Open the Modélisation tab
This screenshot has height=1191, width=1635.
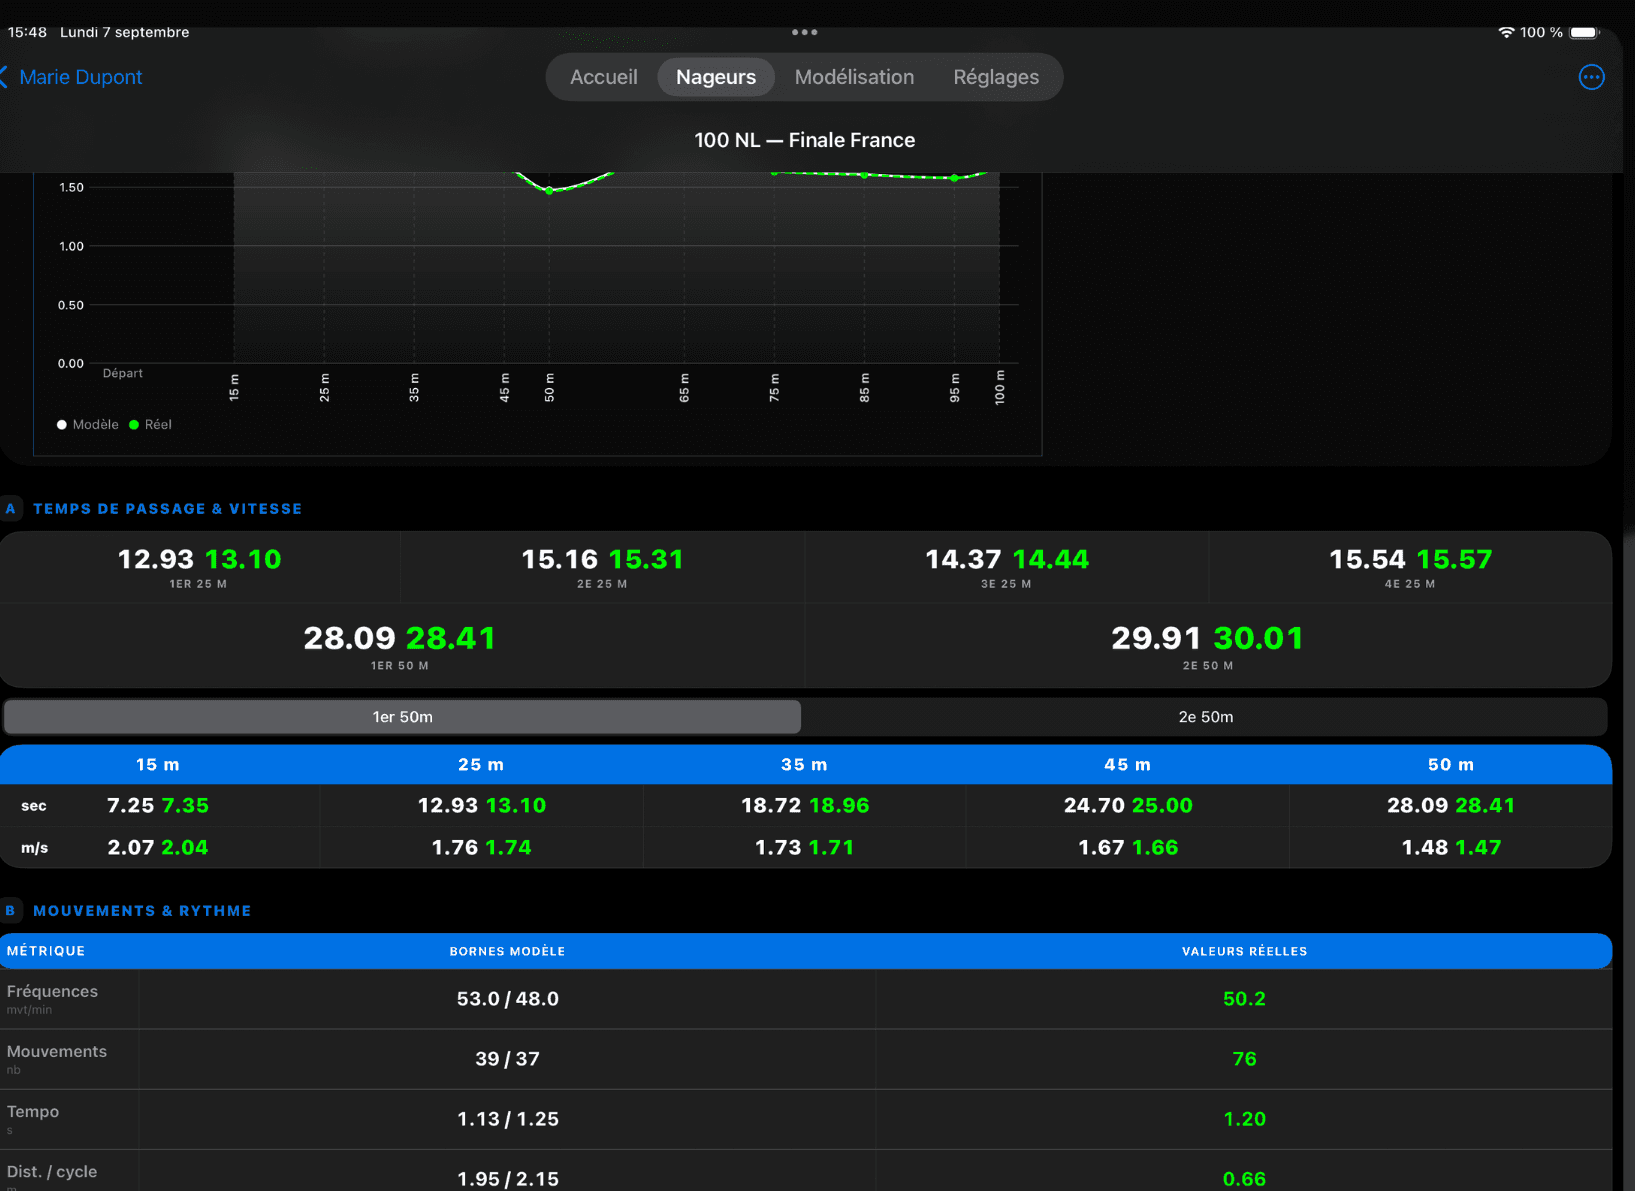[x=854, y=77]
